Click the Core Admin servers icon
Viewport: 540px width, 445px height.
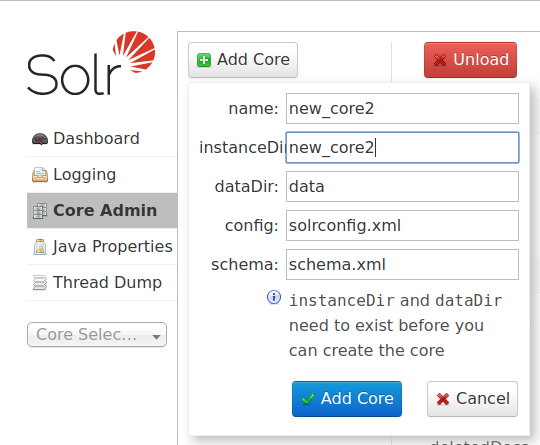pyautogui.click(x=40, y=211)
